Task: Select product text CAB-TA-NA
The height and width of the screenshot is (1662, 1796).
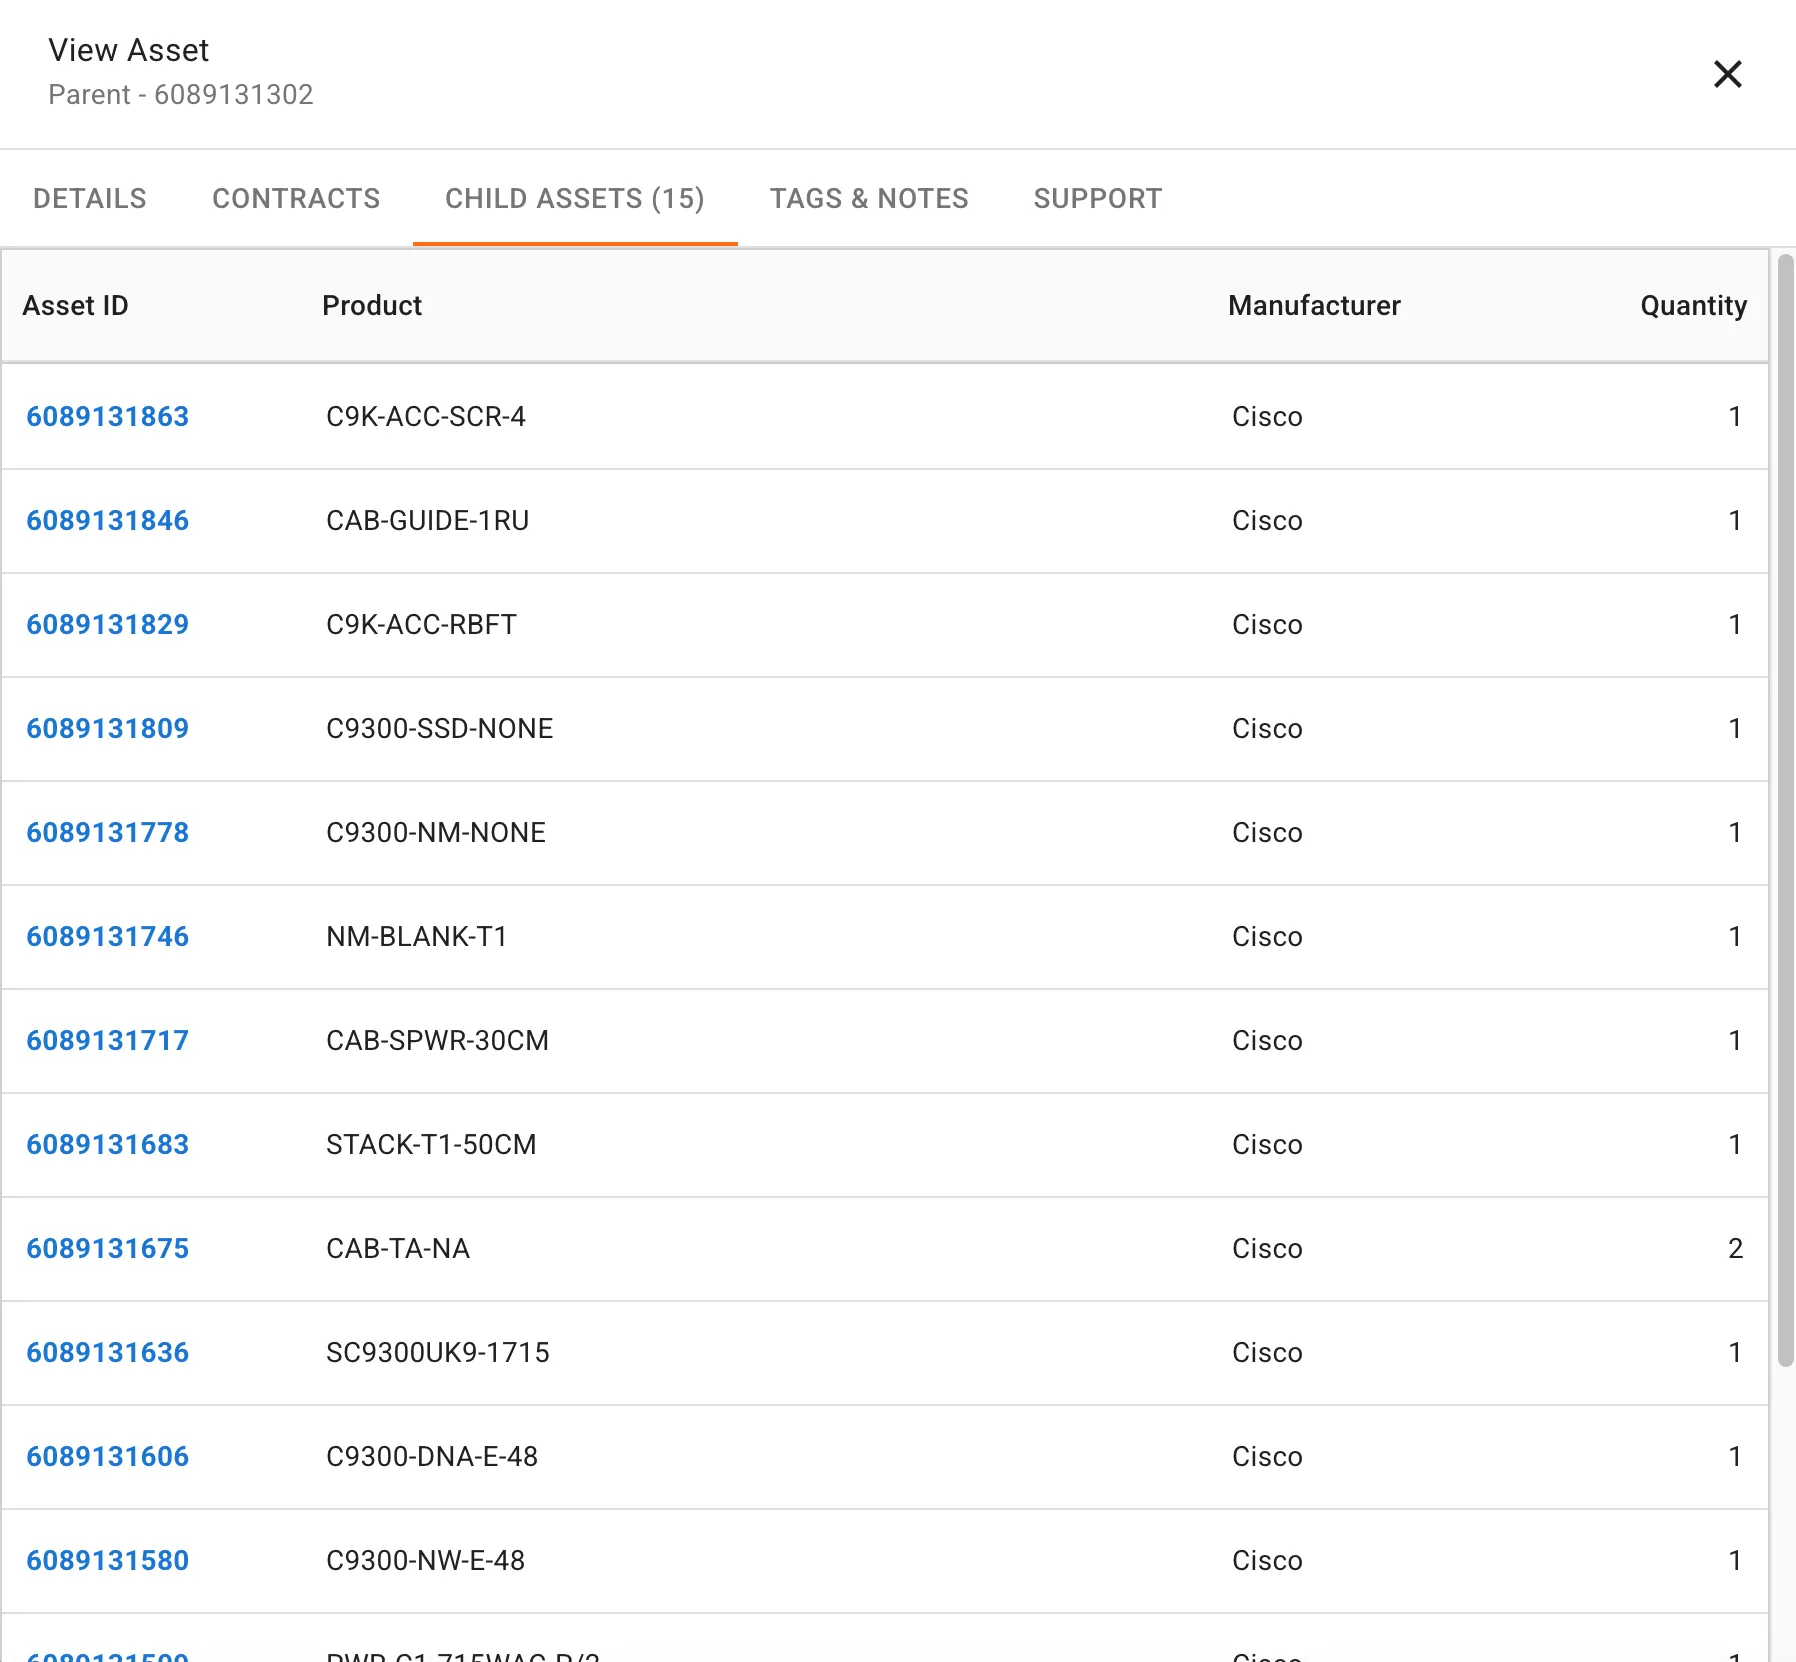Action: 398,1248
